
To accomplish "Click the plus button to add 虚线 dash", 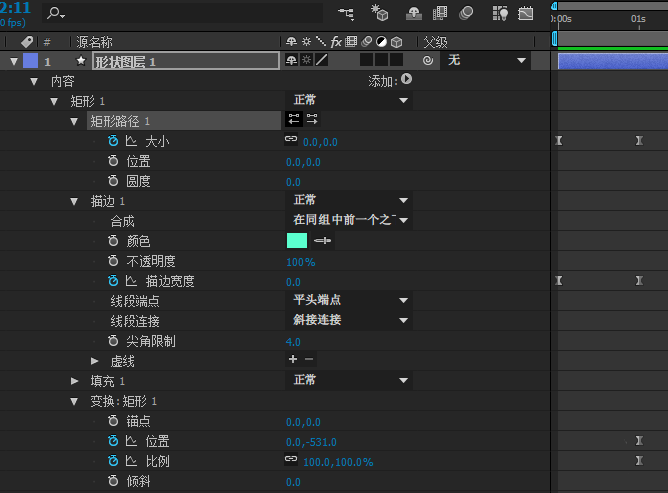I will pos(293,359).
